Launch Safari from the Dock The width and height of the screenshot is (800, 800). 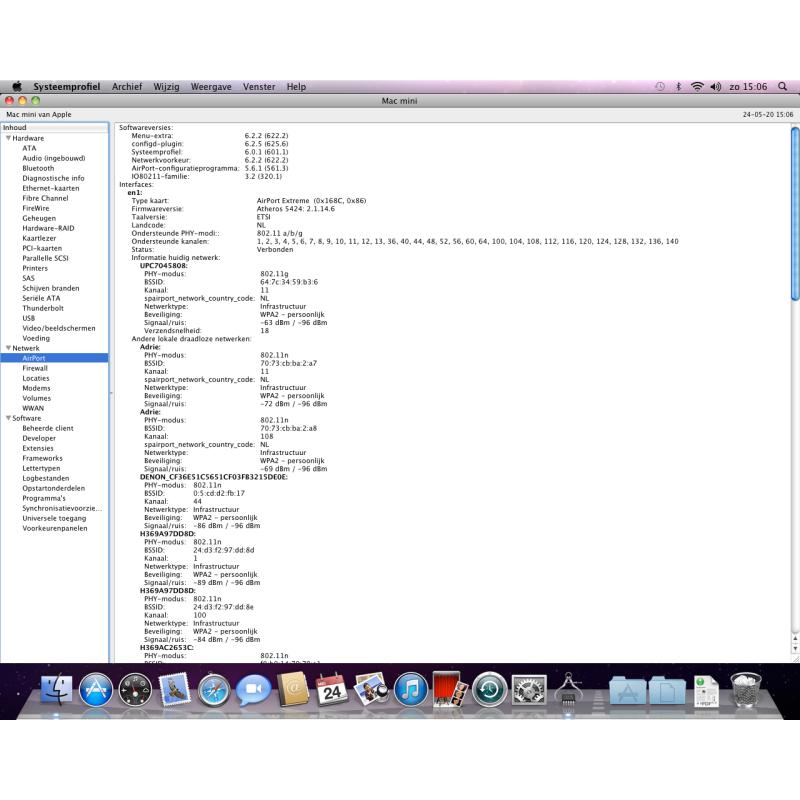point(214,690)
